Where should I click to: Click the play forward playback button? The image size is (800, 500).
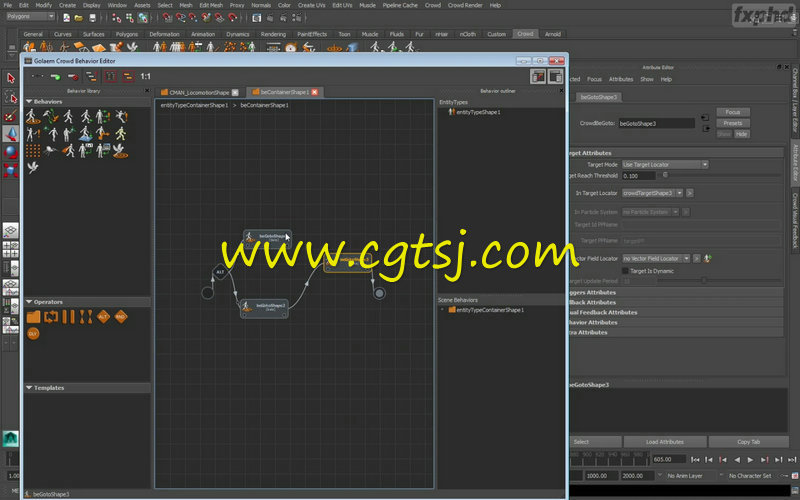click(750, 460)
